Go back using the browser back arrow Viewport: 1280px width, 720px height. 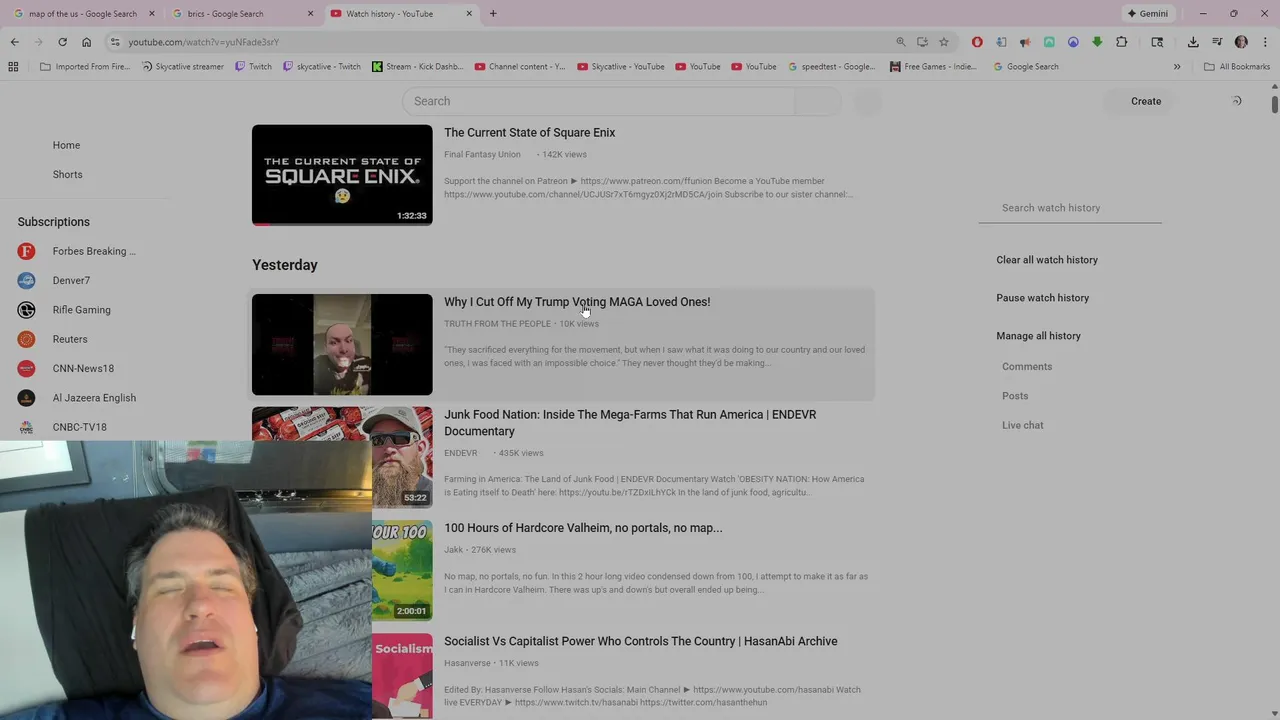tap(14, 42)
